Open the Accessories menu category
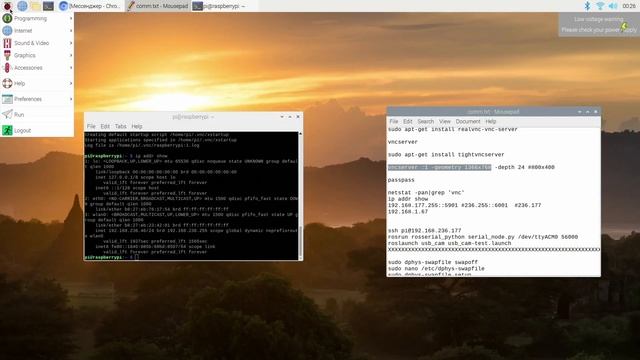Screen dimensions: 640x360 37,67
